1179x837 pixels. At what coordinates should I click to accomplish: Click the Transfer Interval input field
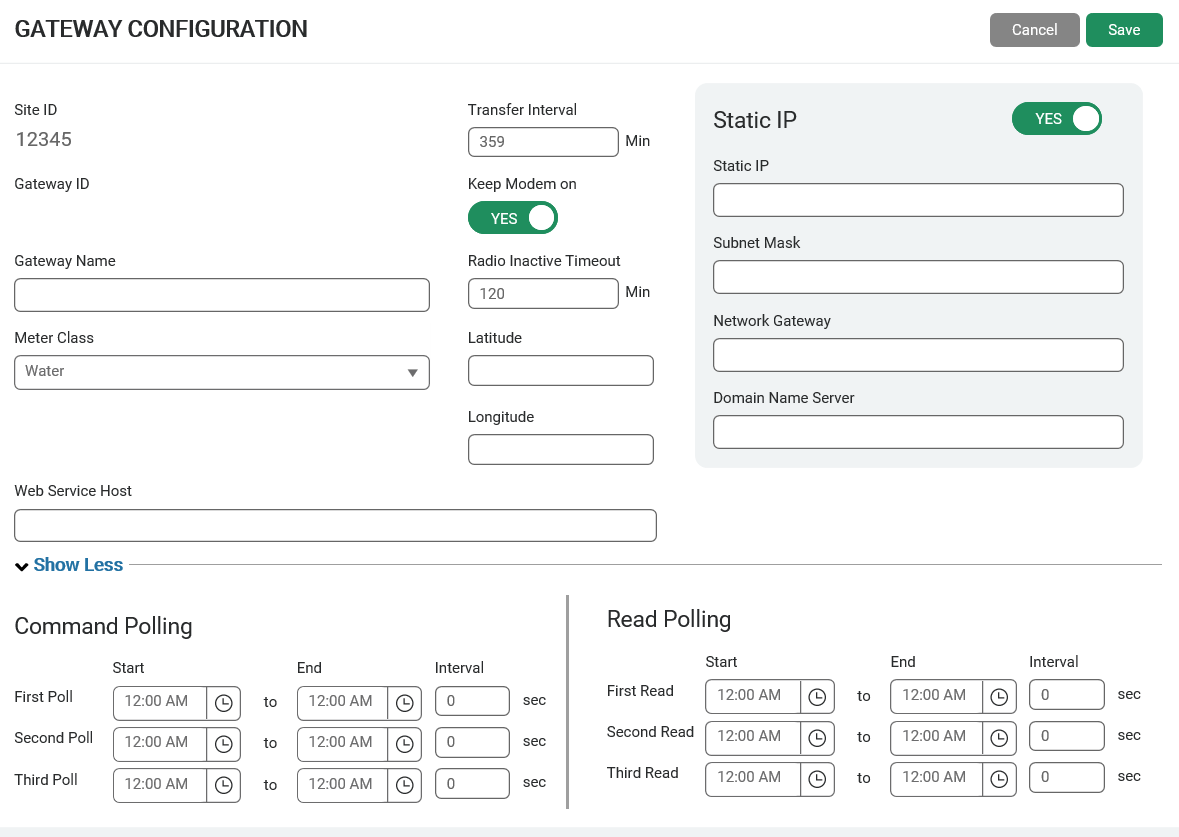pos(543,142)
